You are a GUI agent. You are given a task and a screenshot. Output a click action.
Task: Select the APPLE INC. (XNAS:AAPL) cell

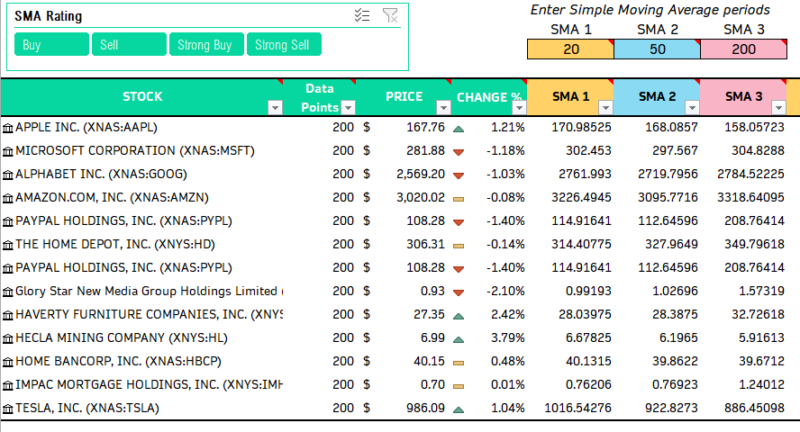coord(142,127)
